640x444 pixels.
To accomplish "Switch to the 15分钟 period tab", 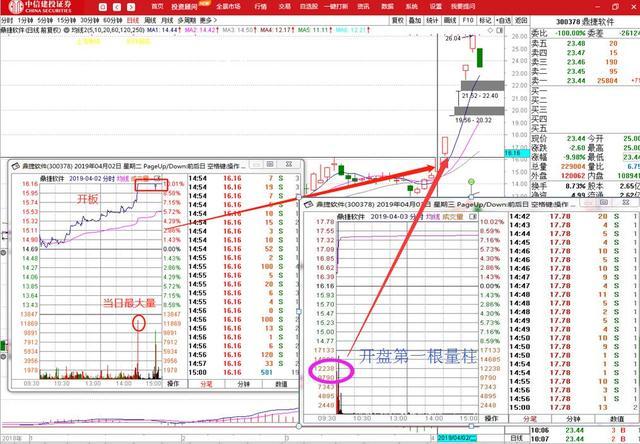I will click(x=66, y=20).
